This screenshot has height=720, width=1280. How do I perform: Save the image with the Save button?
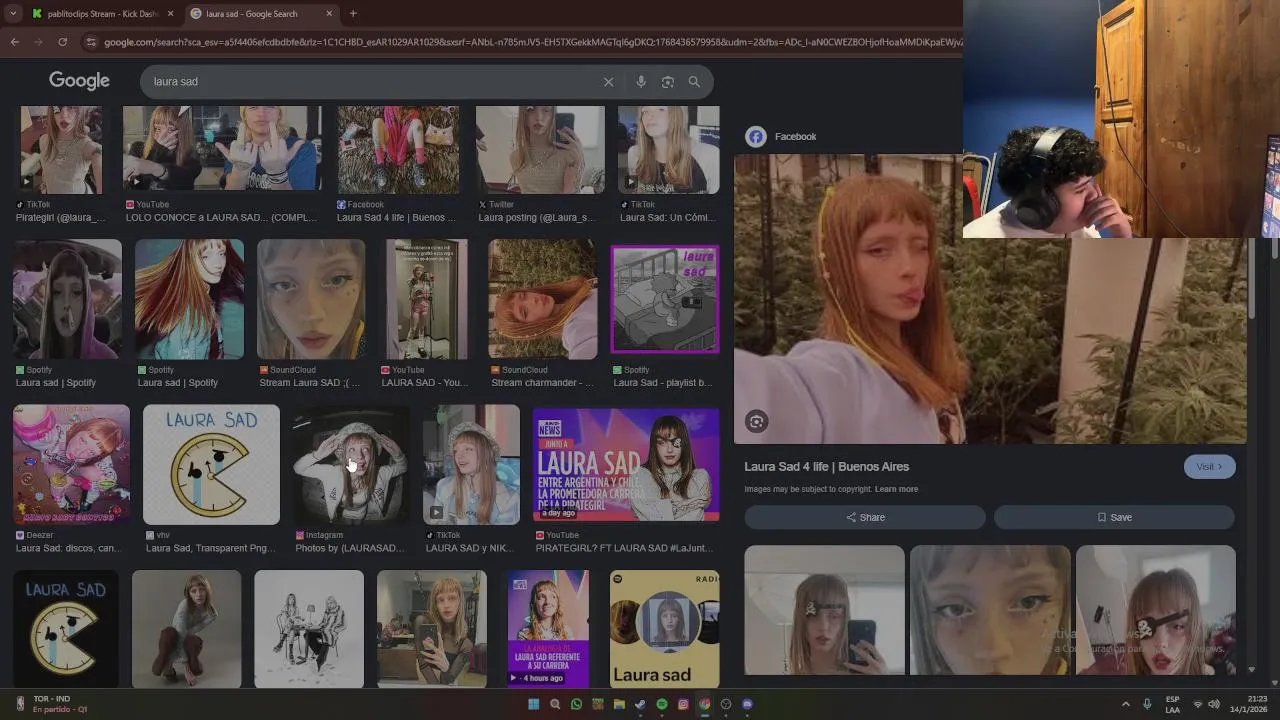[1114, 517]
